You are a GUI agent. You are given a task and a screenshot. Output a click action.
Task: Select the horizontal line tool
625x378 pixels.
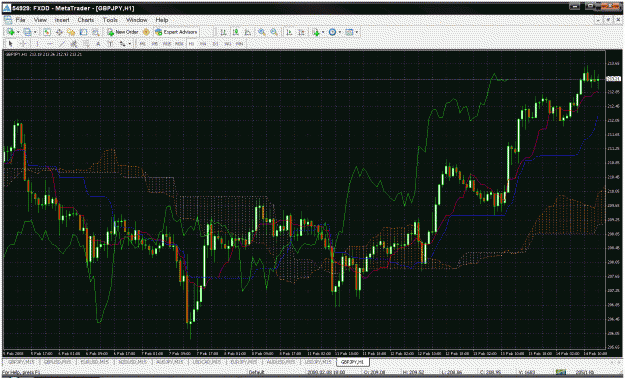49,44
